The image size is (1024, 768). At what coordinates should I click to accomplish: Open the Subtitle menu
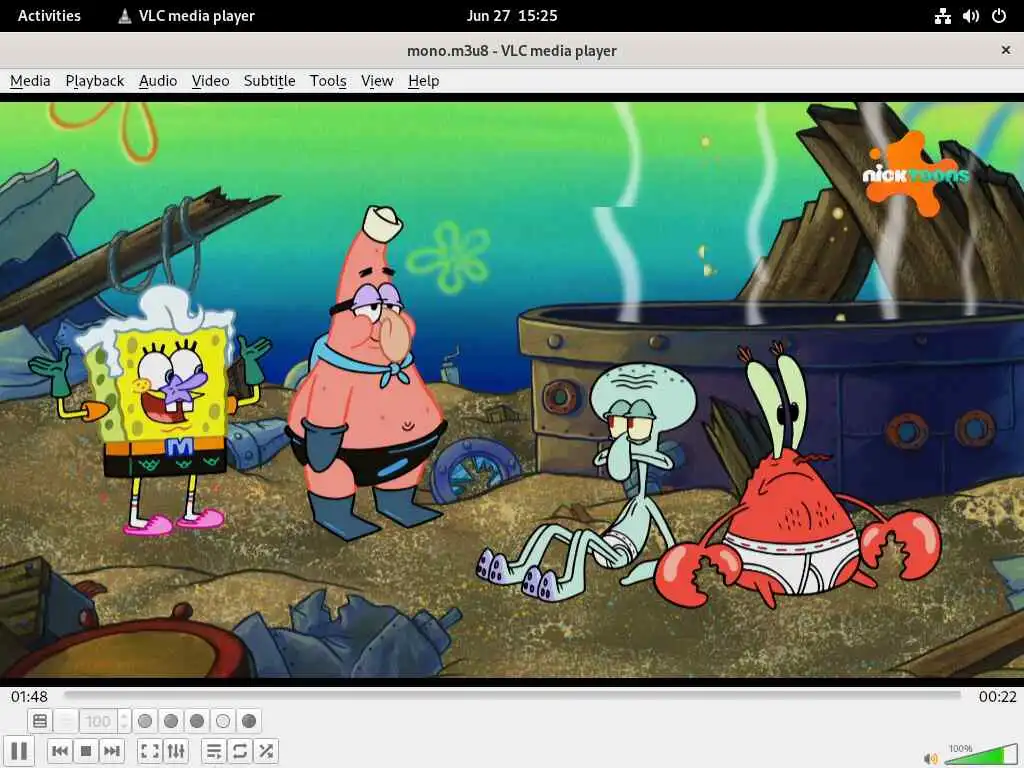[x=270, y=81]
